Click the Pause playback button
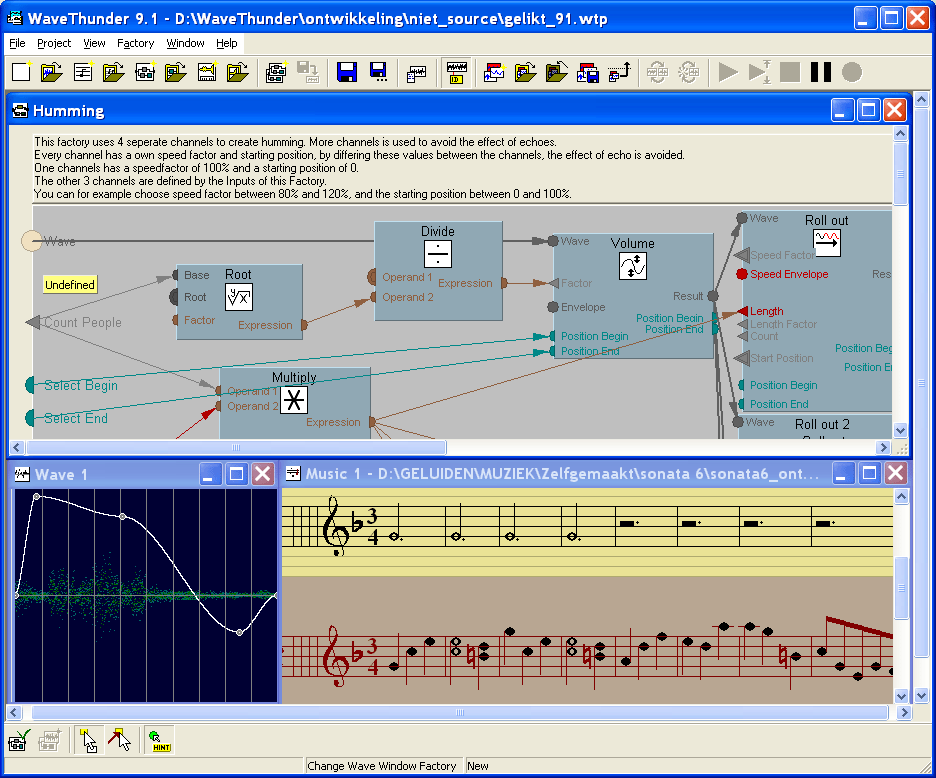The height and width of the screenshot is (778, 936). 821,72
